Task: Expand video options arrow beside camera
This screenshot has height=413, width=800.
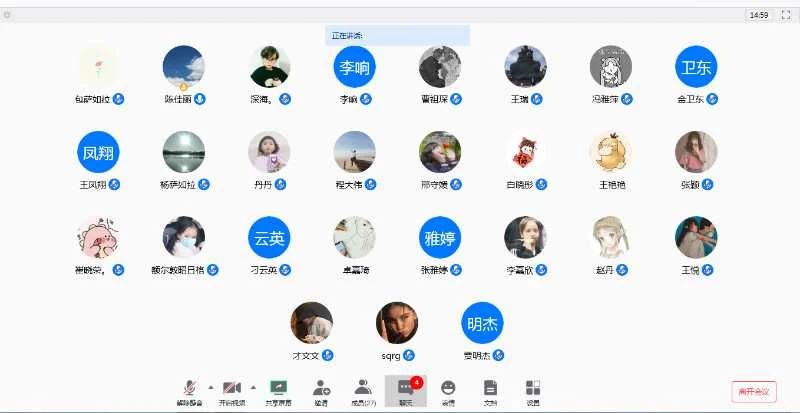Action: [252, 386]
